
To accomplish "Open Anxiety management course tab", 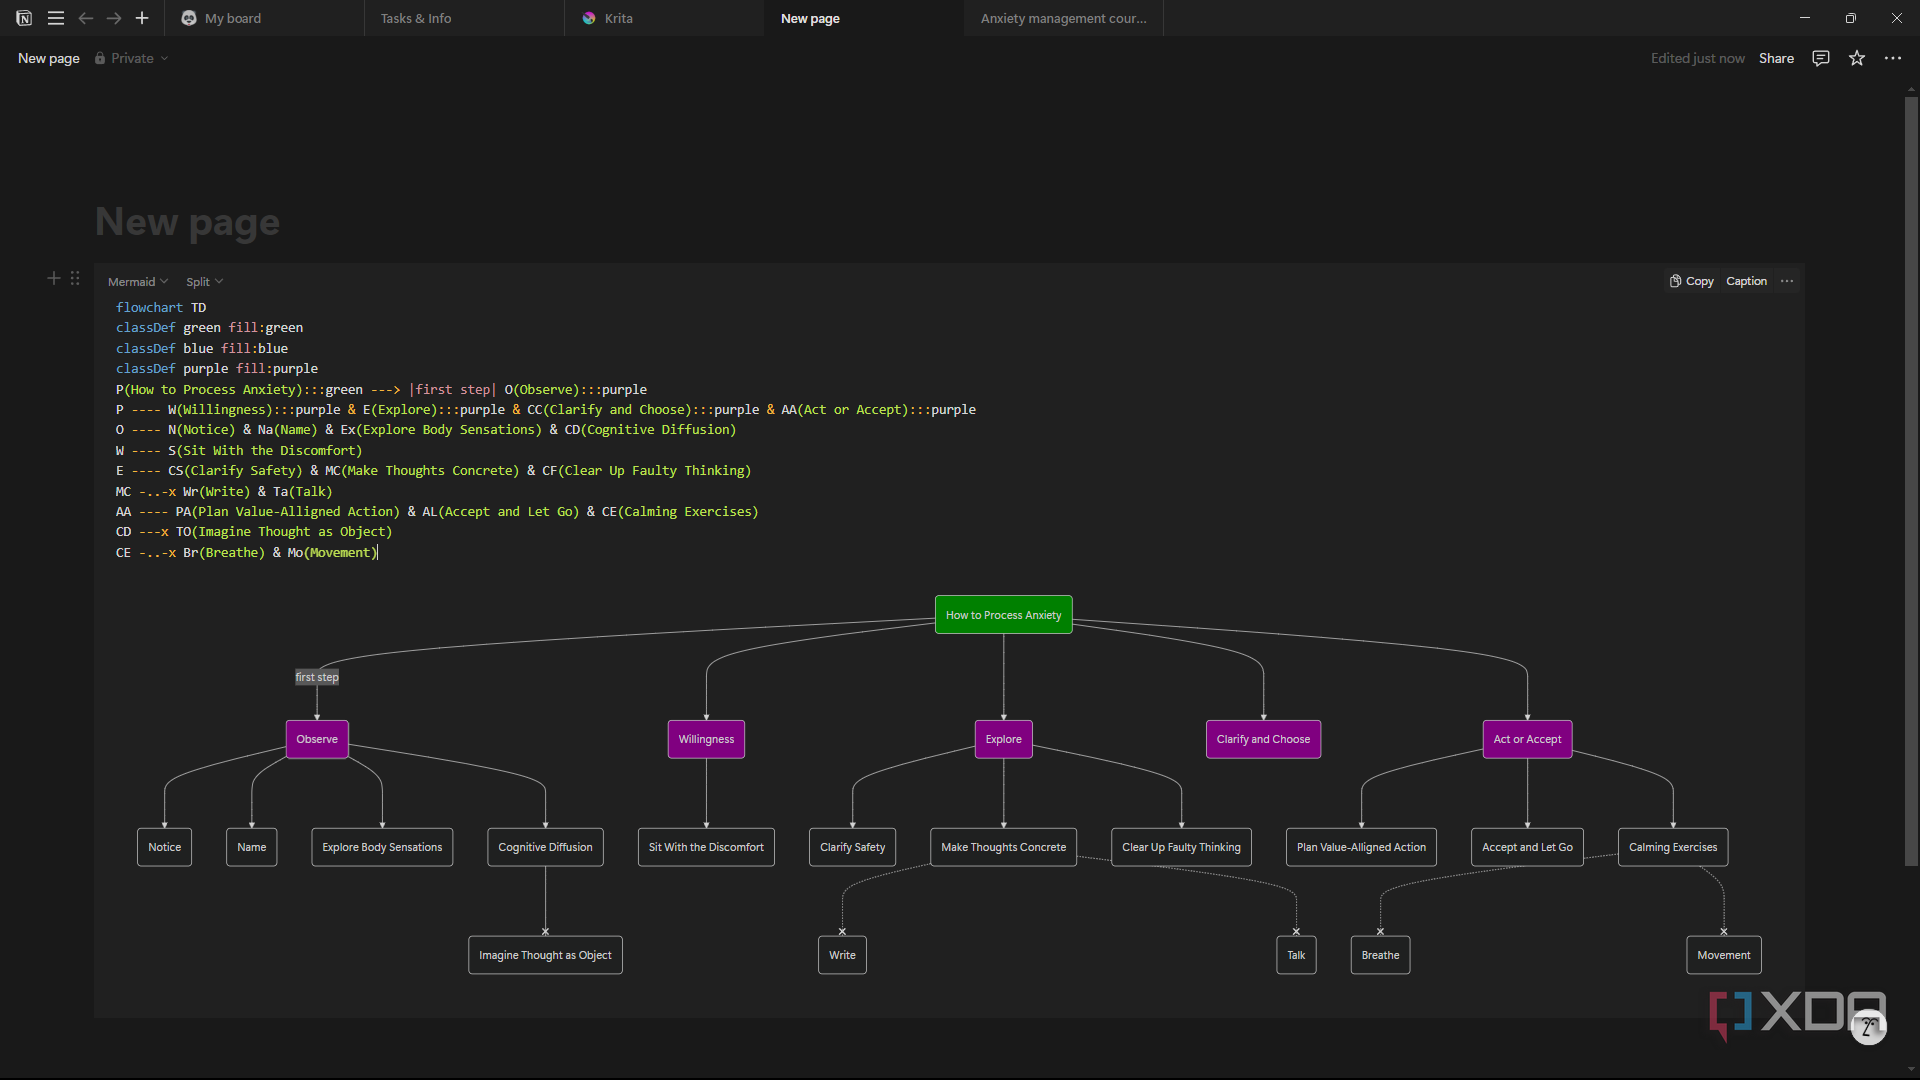I will (1063, 18).
